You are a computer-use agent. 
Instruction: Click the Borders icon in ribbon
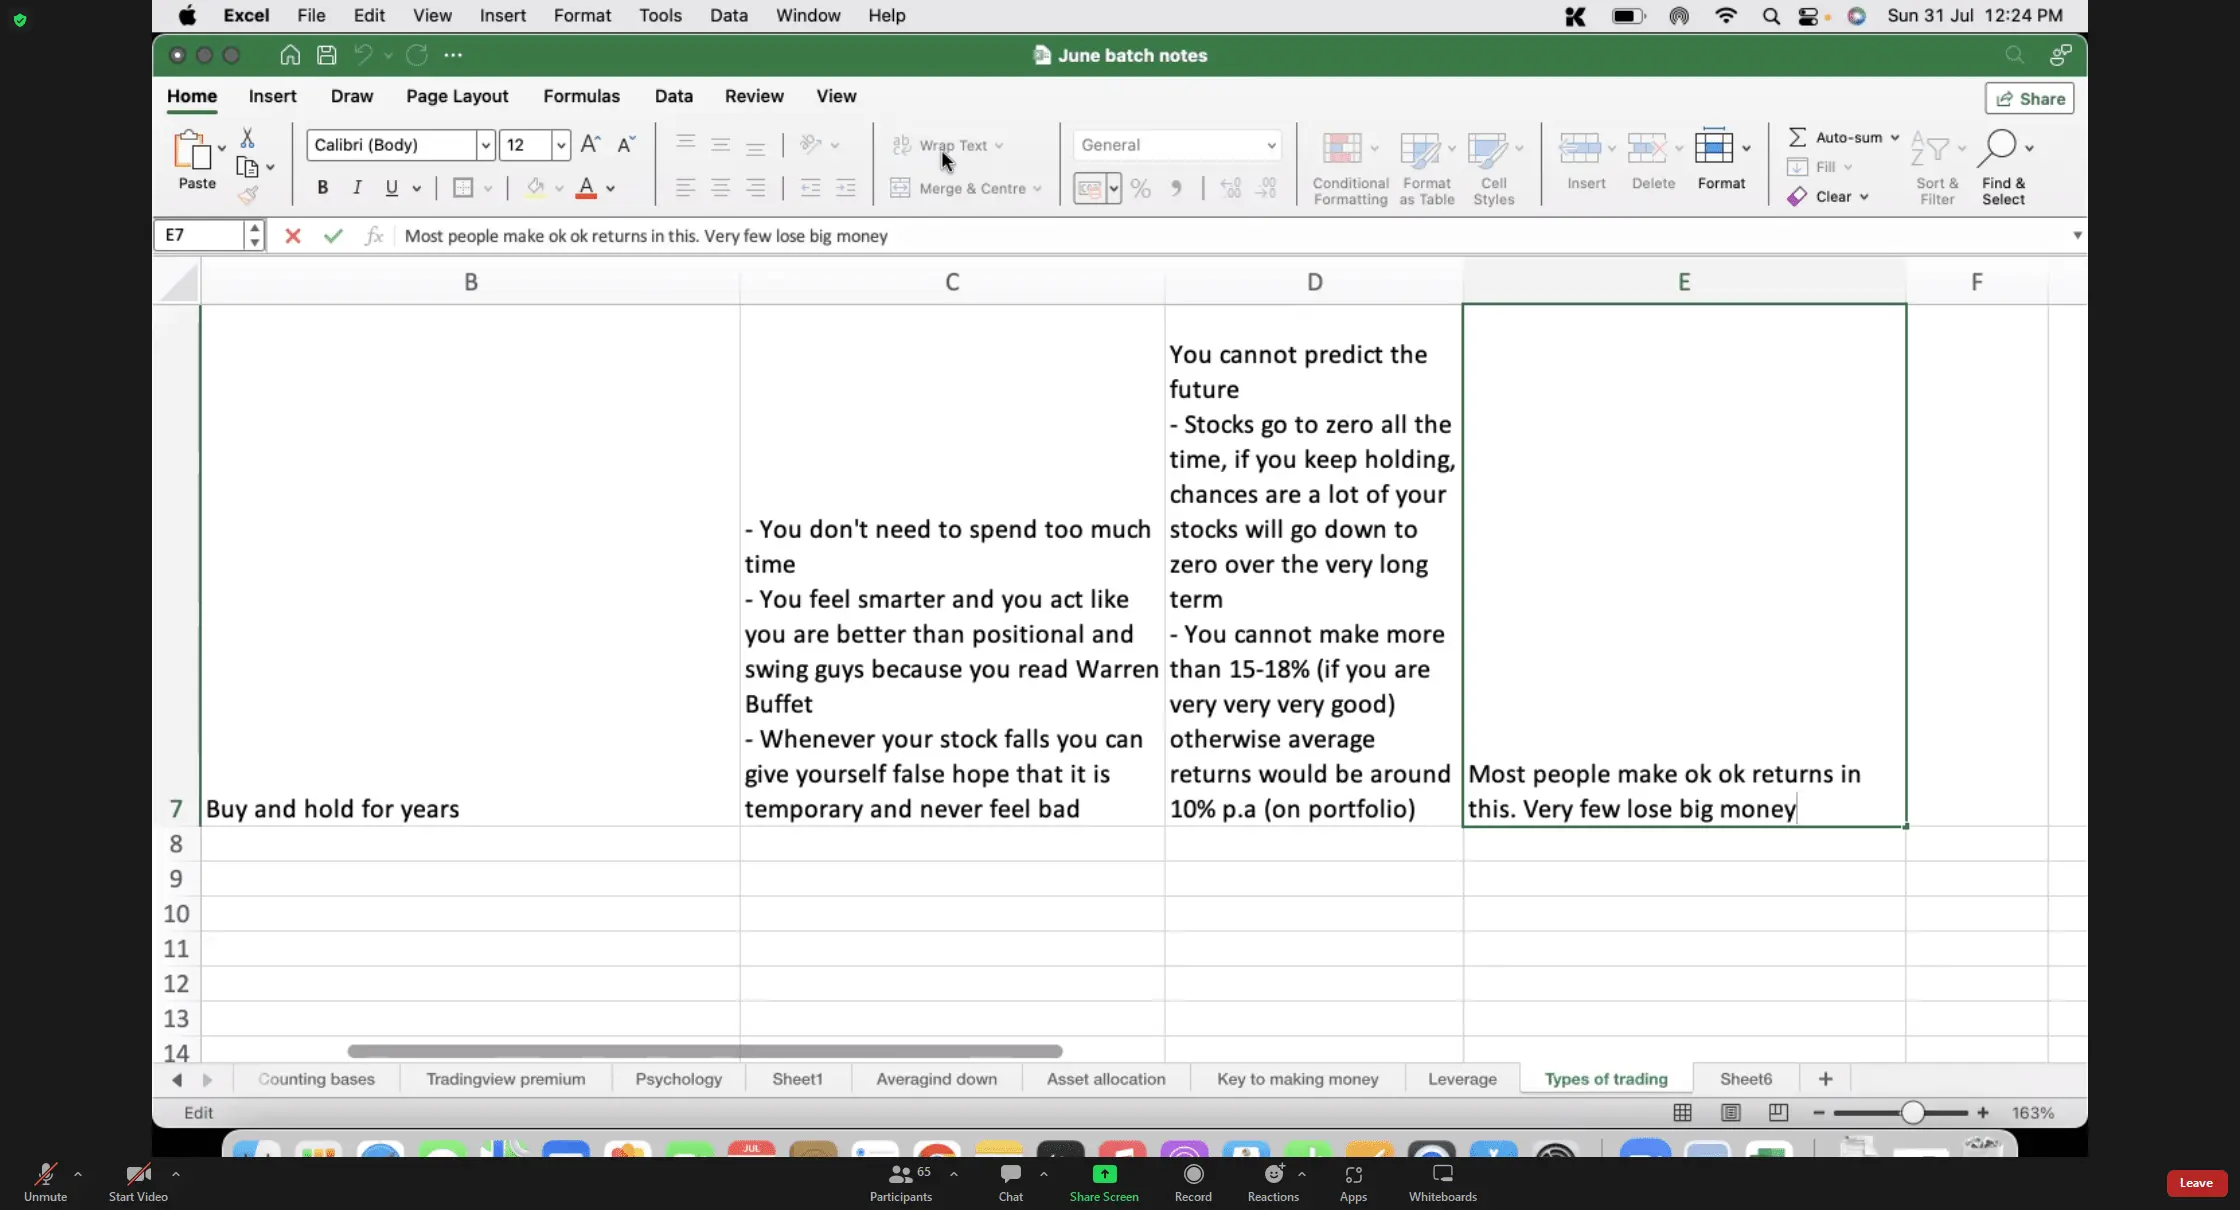click(x=462, y=188)
